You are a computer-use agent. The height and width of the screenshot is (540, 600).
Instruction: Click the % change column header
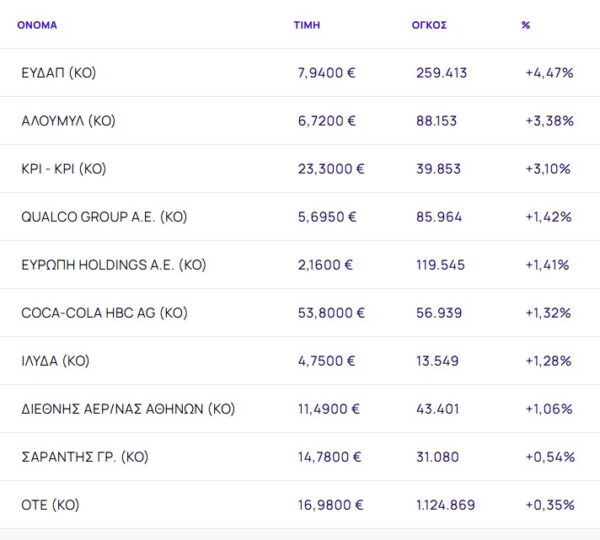[x=525, y=25]
